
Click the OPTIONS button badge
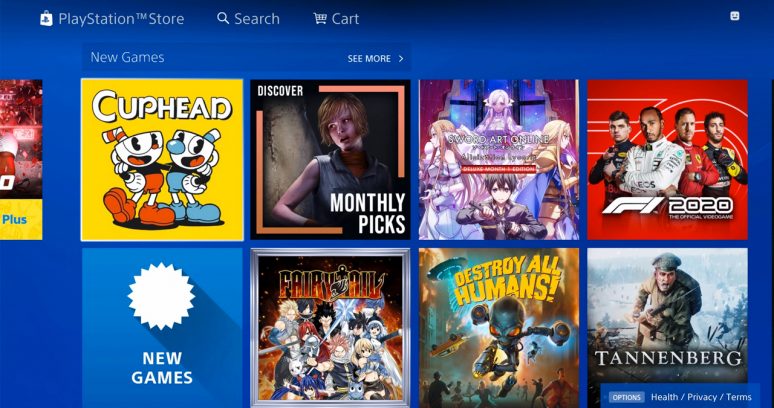pyautogui.click(x=627, y=397)
